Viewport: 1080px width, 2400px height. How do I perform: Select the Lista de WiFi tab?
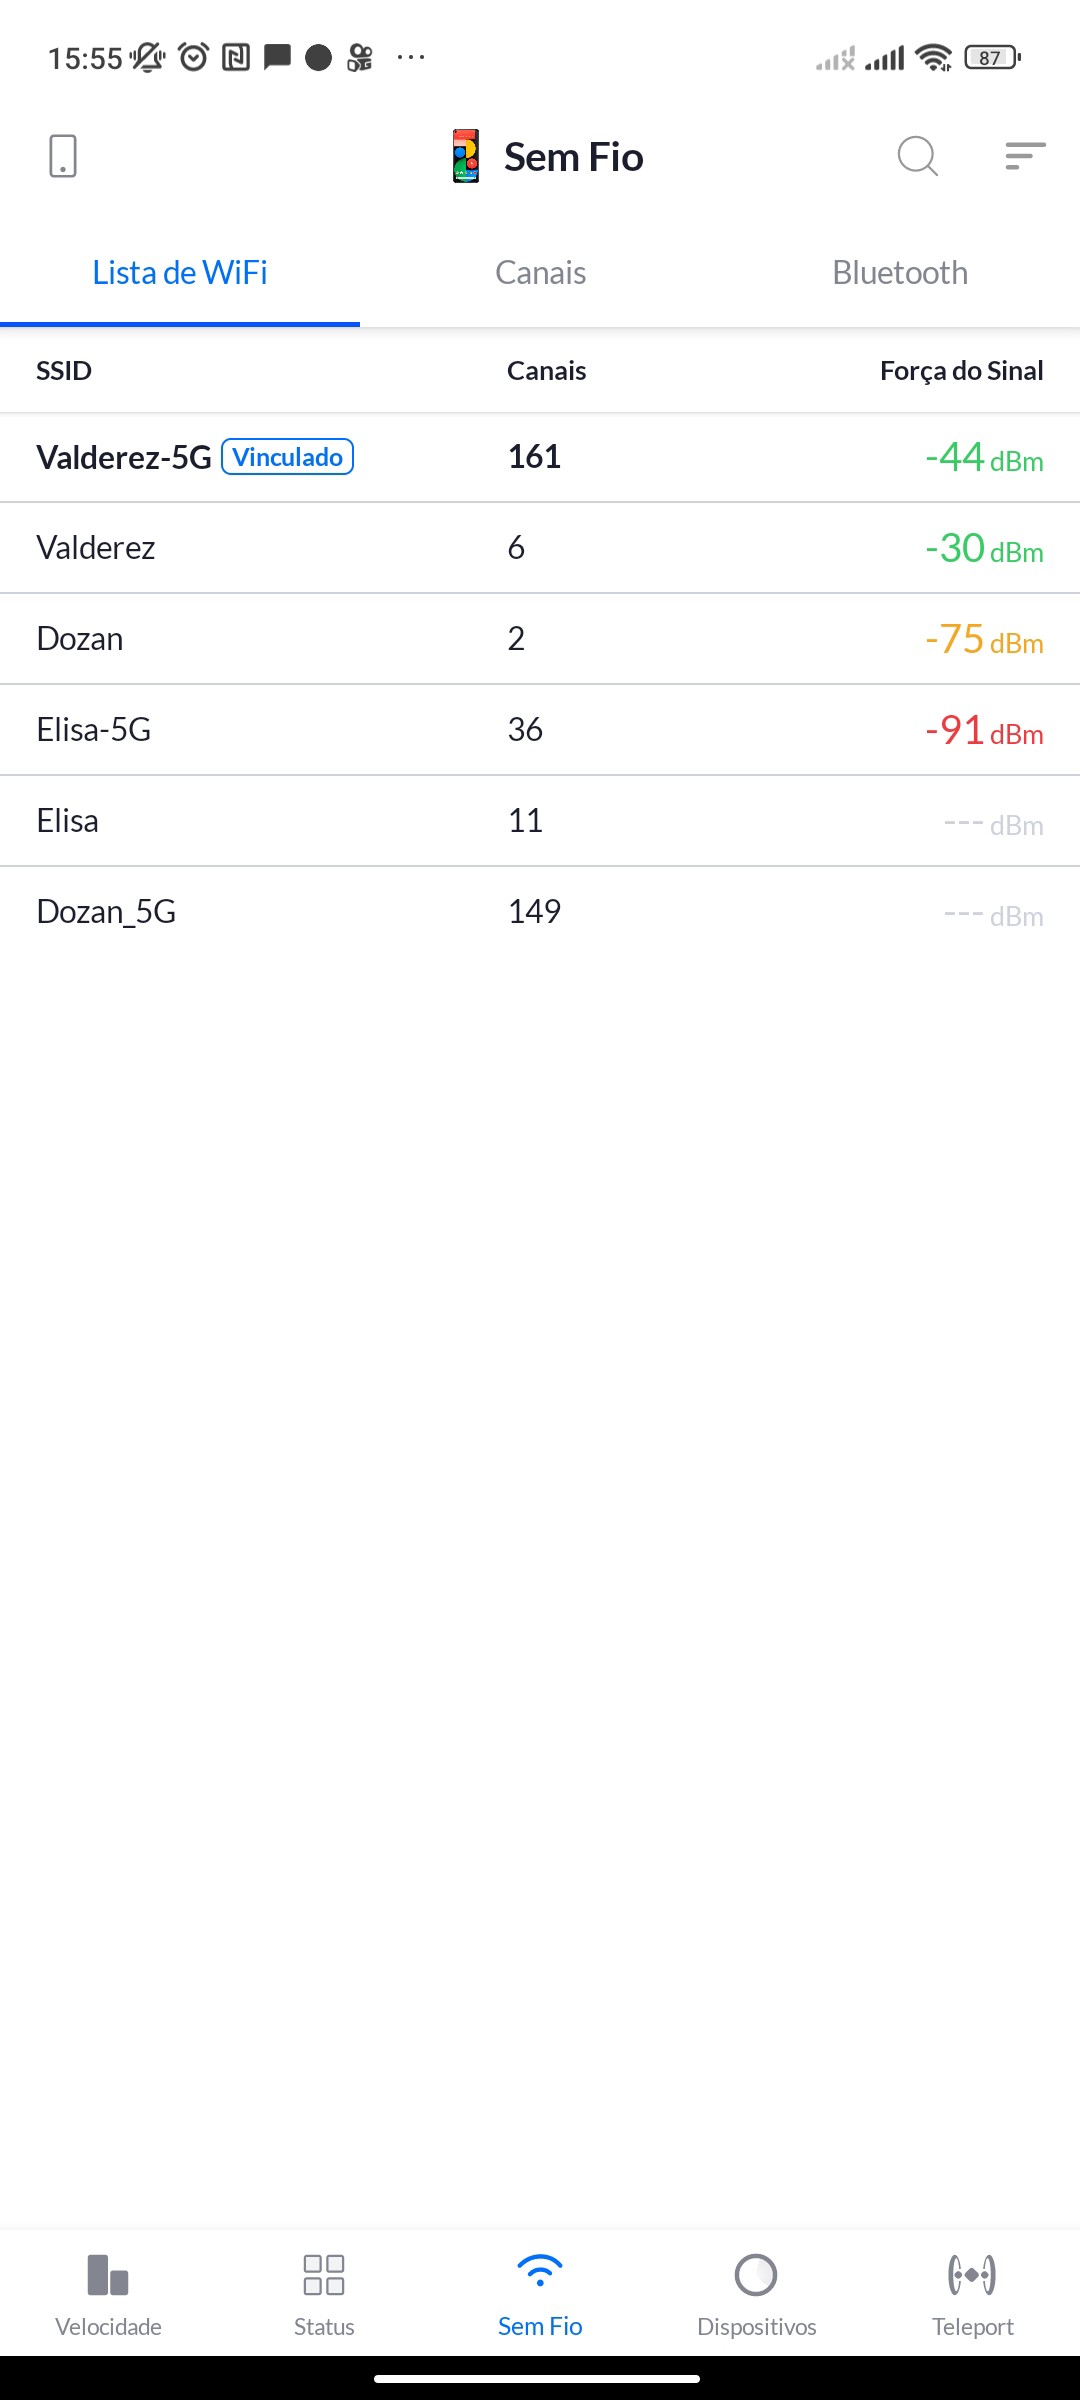click(x=180, y=273)
